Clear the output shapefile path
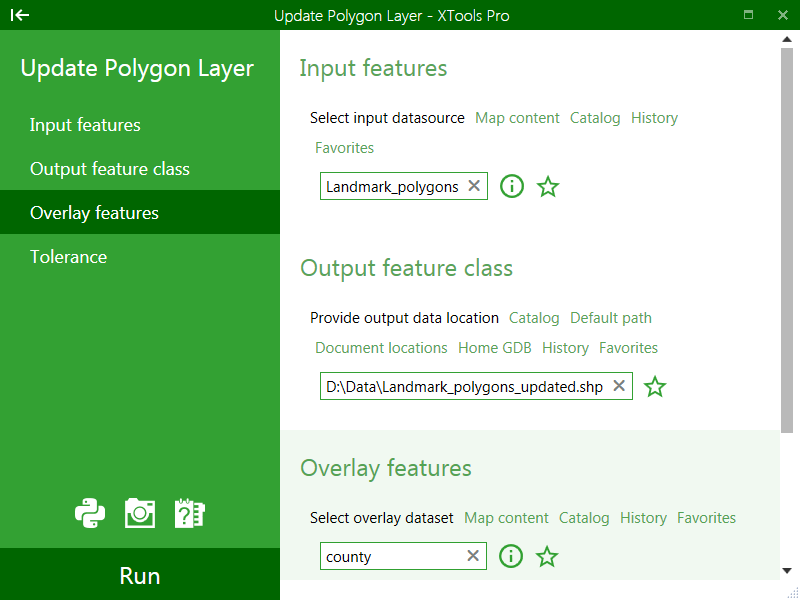 click(x=619, y=386)
